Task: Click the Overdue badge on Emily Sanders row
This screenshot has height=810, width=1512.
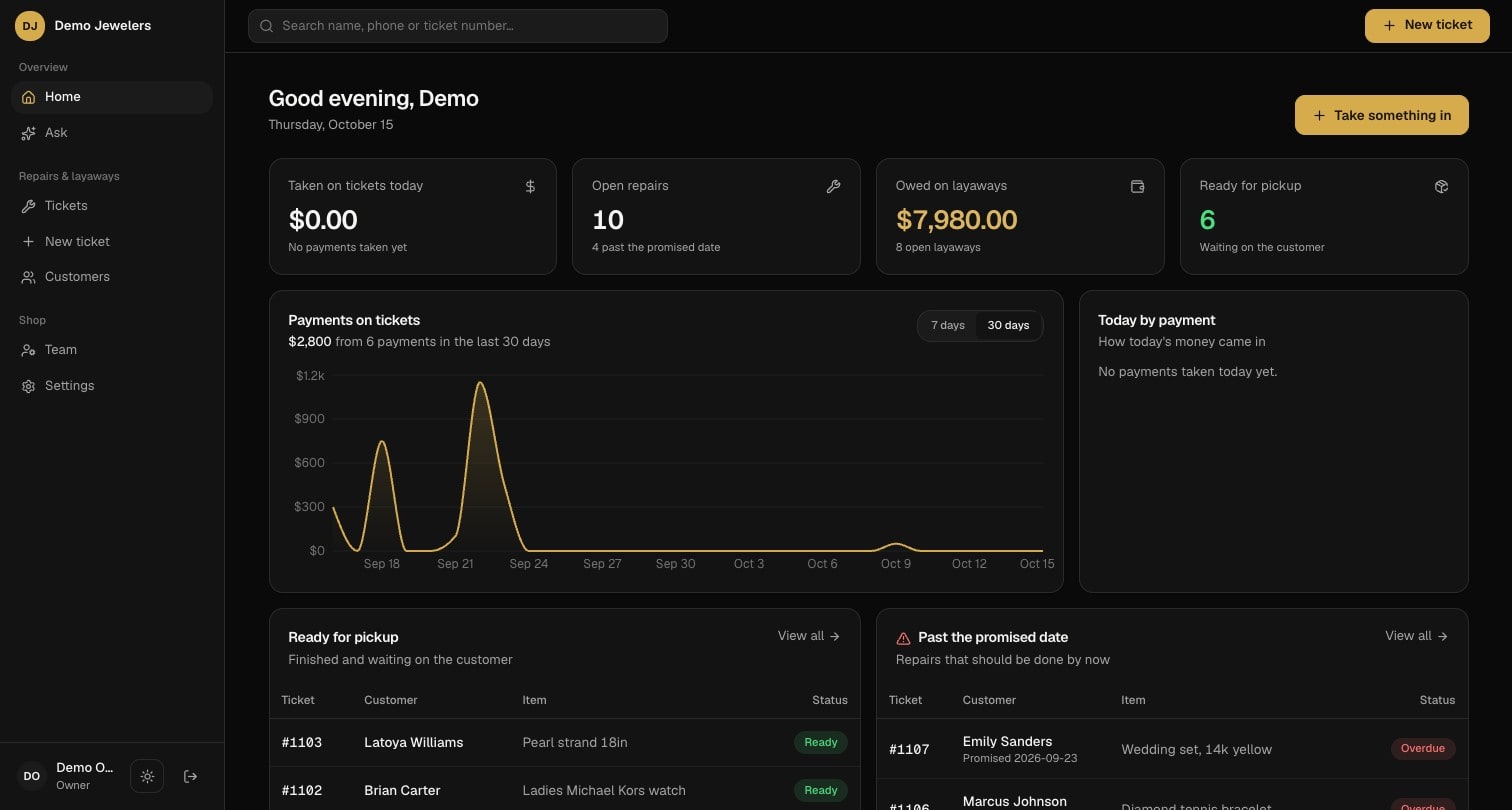Action: pyautogui.click(x=1423, y=749)
